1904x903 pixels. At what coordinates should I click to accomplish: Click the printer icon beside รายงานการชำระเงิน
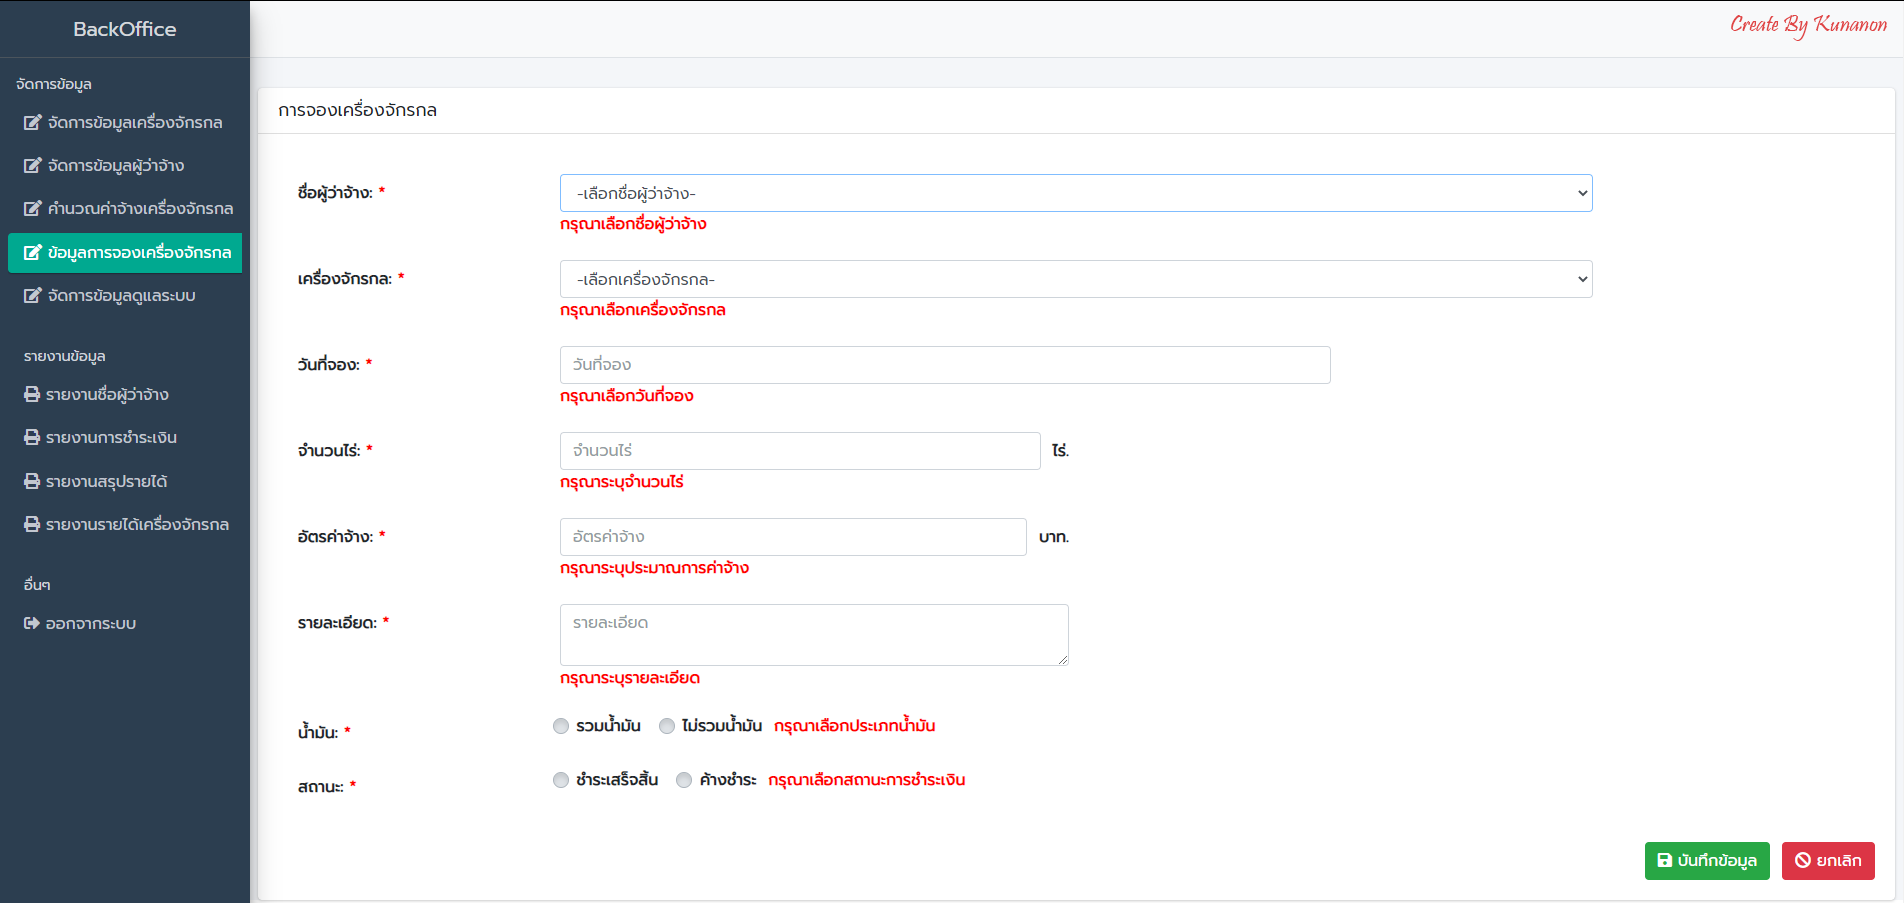tap(32, 438)
